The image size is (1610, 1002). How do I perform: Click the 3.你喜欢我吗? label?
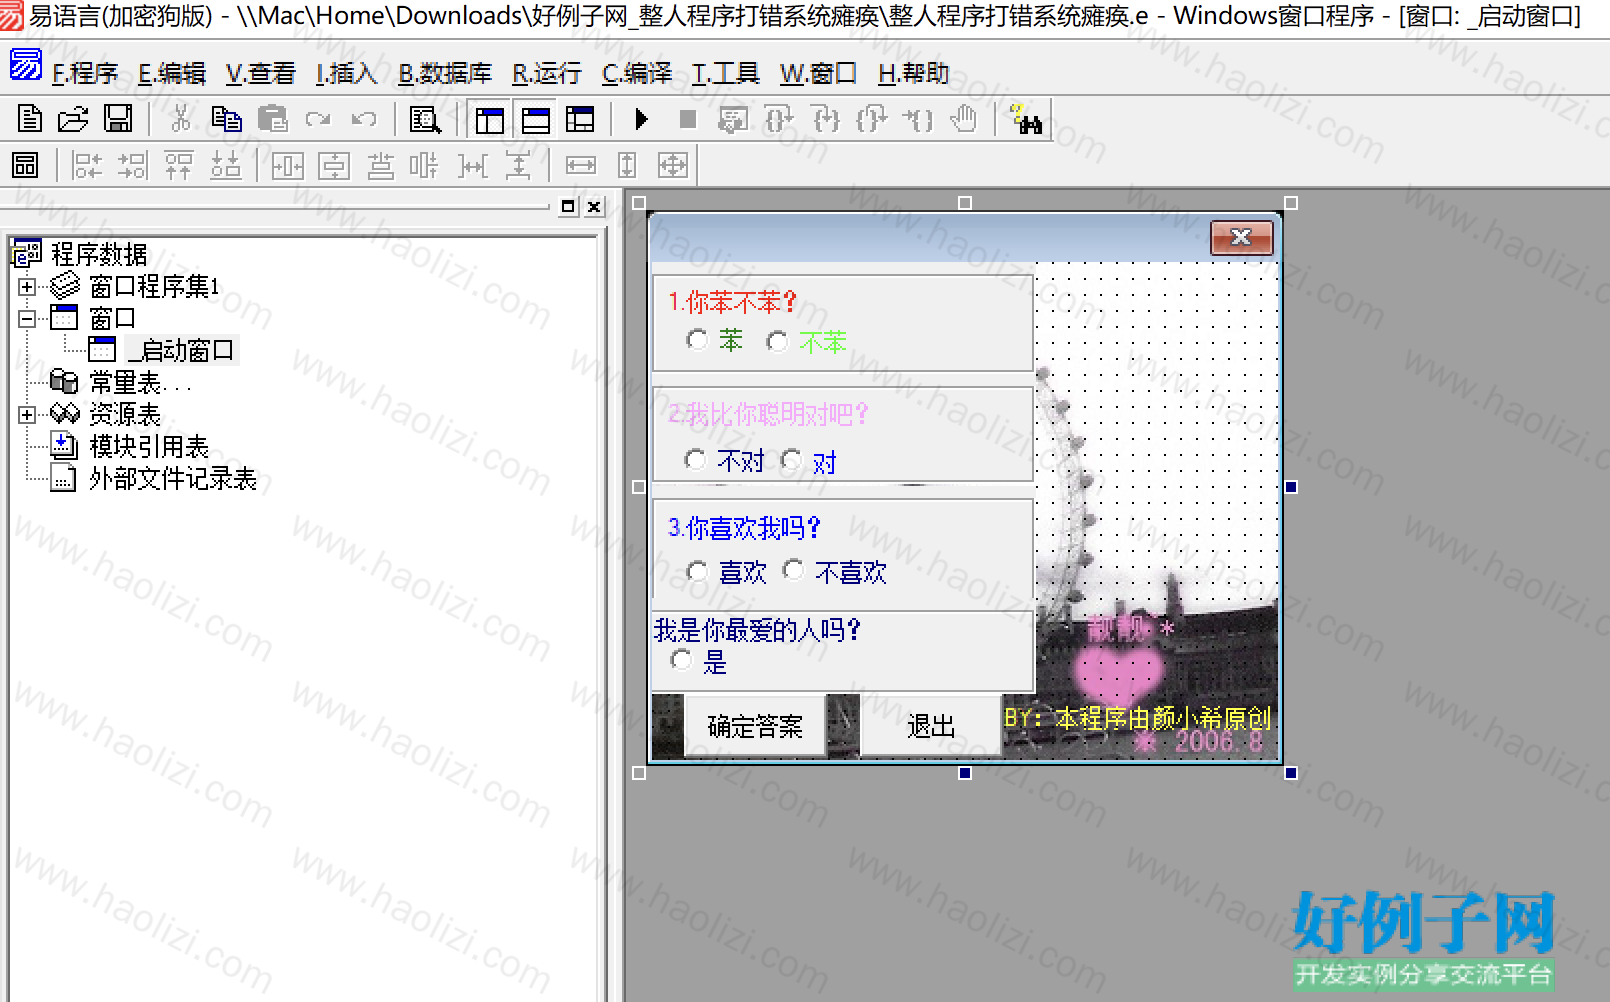[x=744, y=528]
